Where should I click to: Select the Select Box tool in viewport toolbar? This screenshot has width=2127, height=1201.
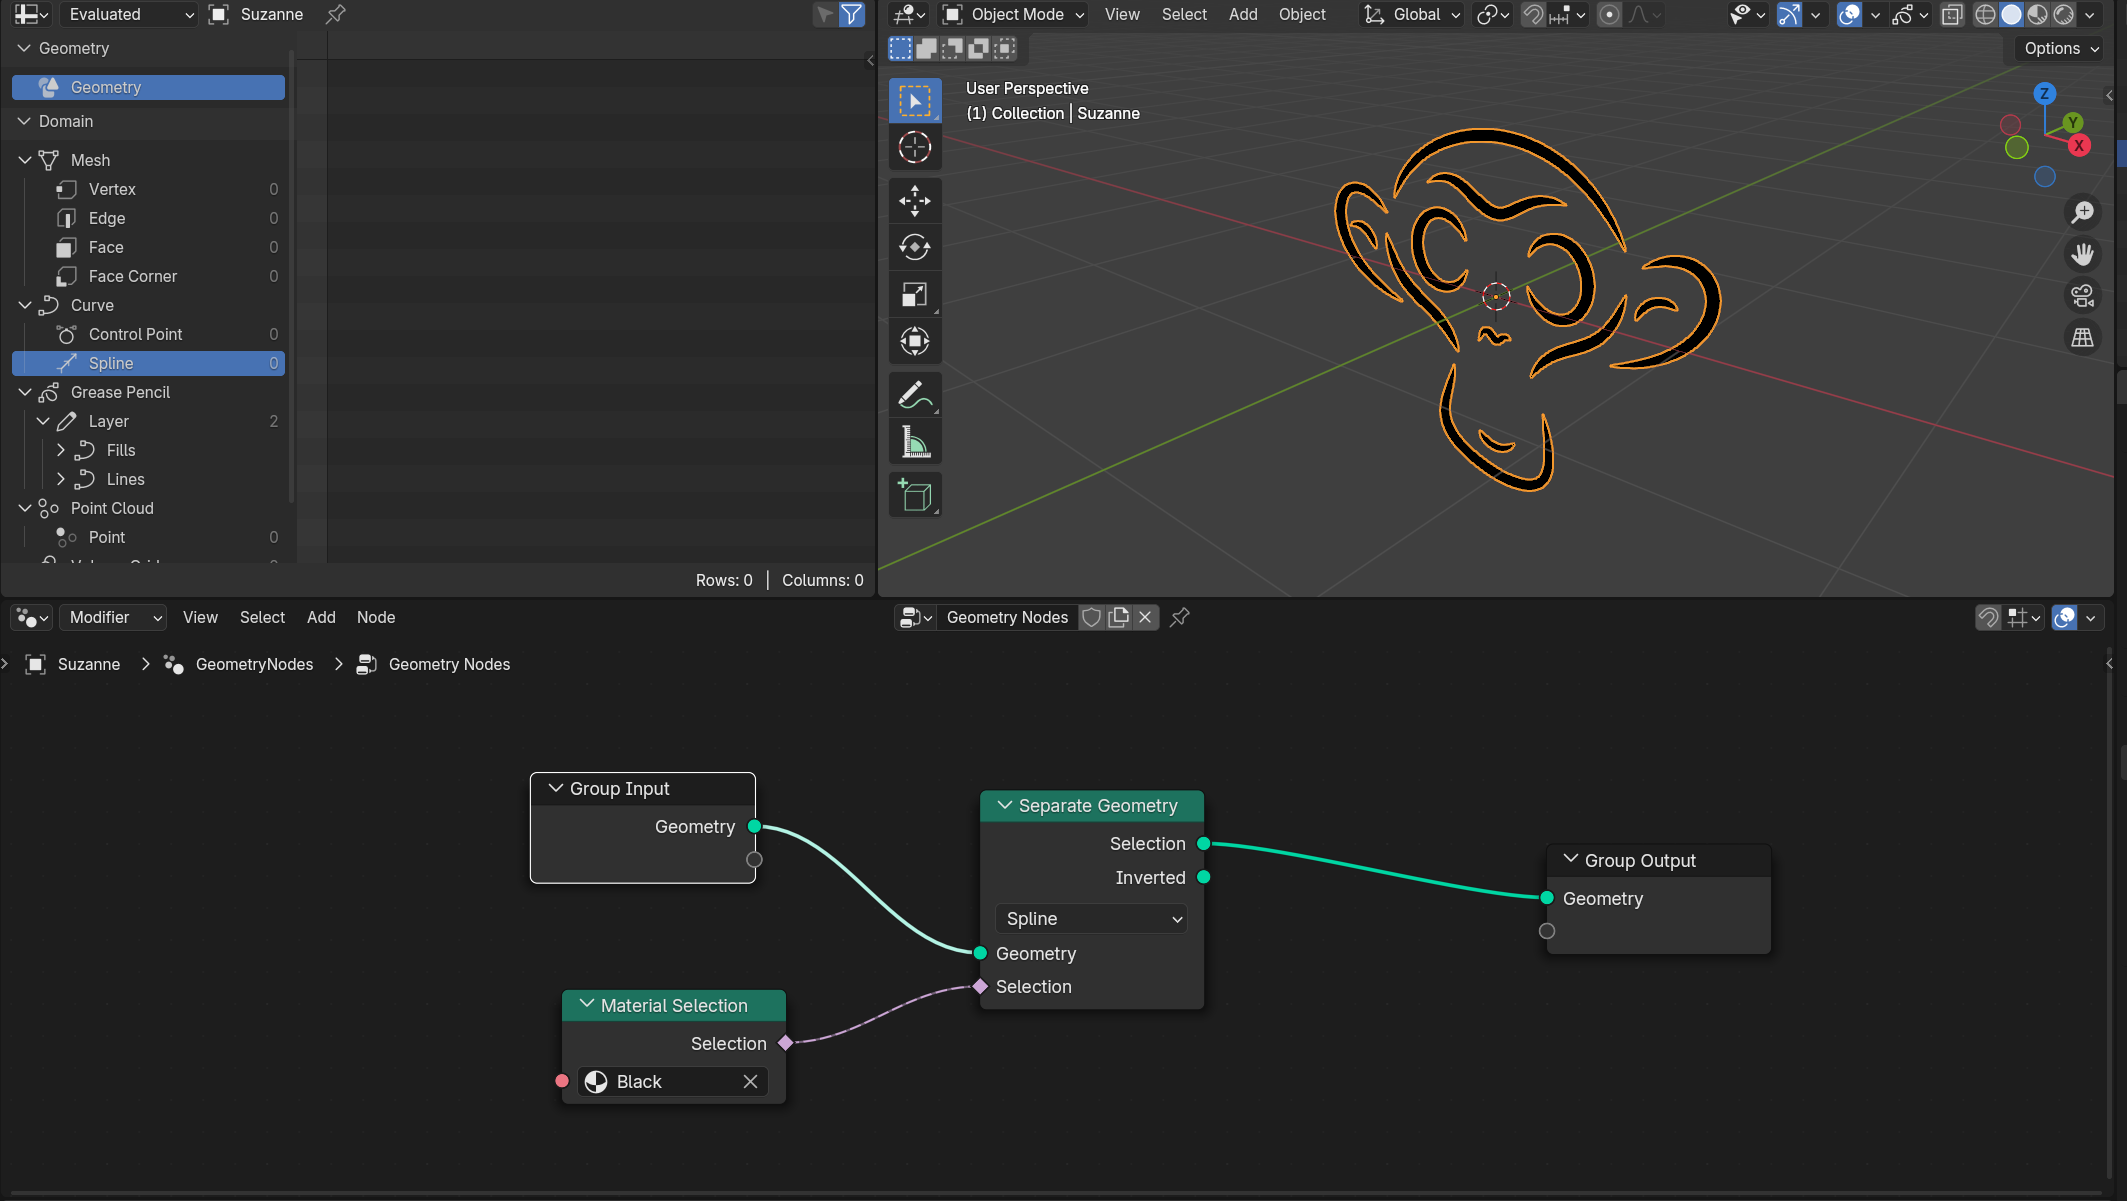point(914,101)
